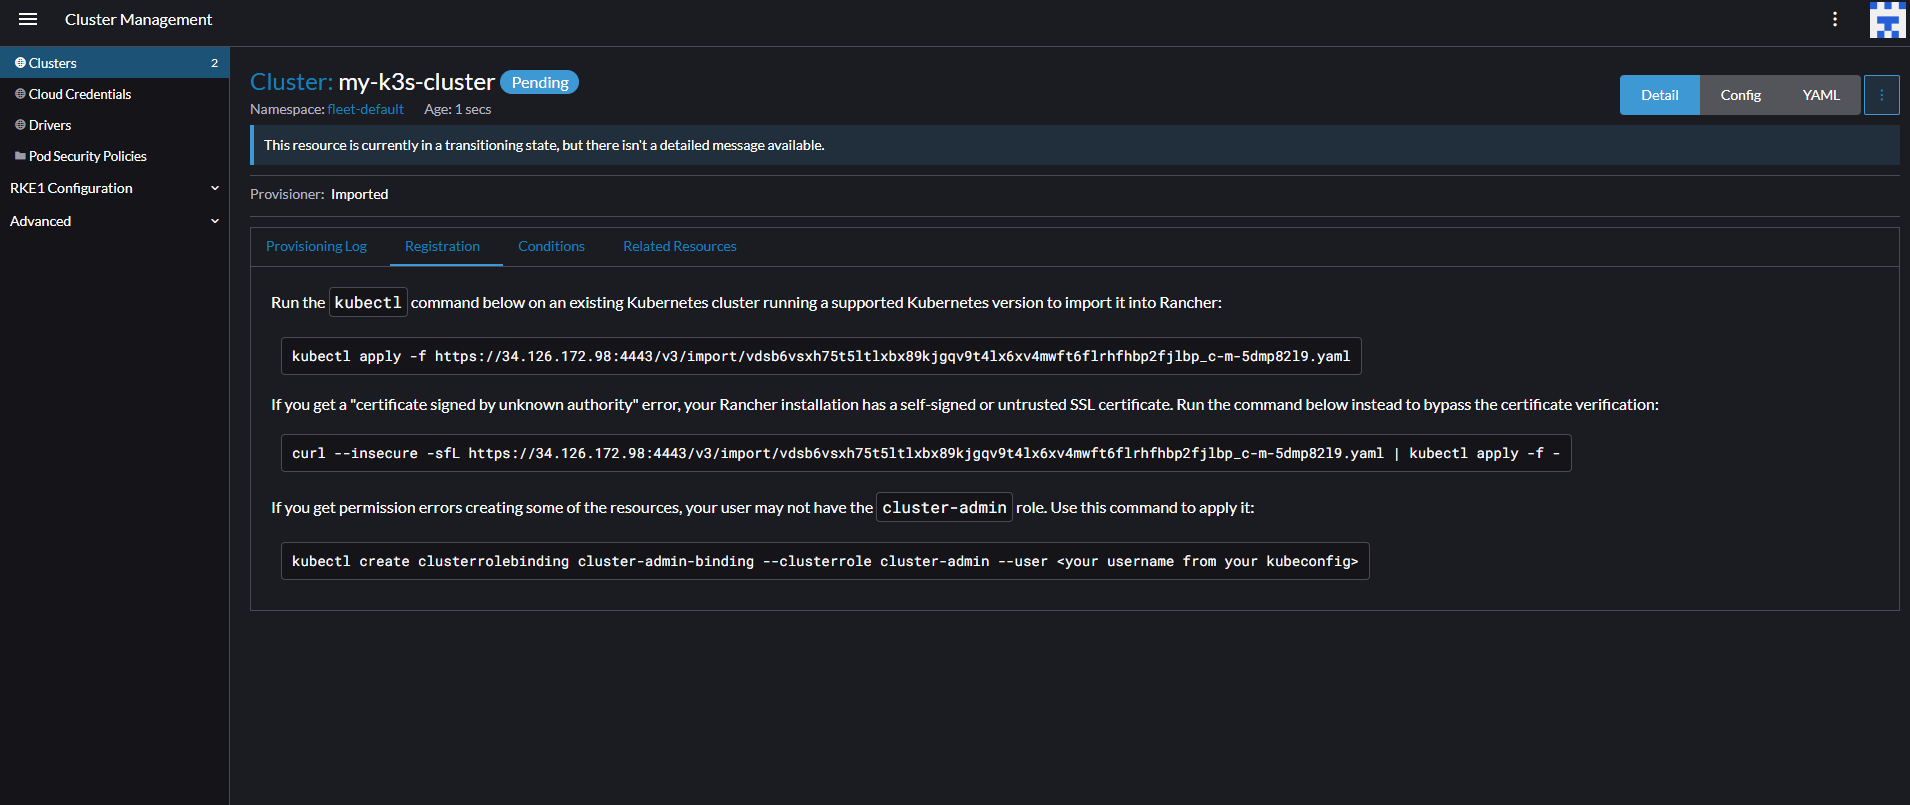Copy the kubectl apply import command
This screenshot has width=1910, height=805.
coord(821,356)
